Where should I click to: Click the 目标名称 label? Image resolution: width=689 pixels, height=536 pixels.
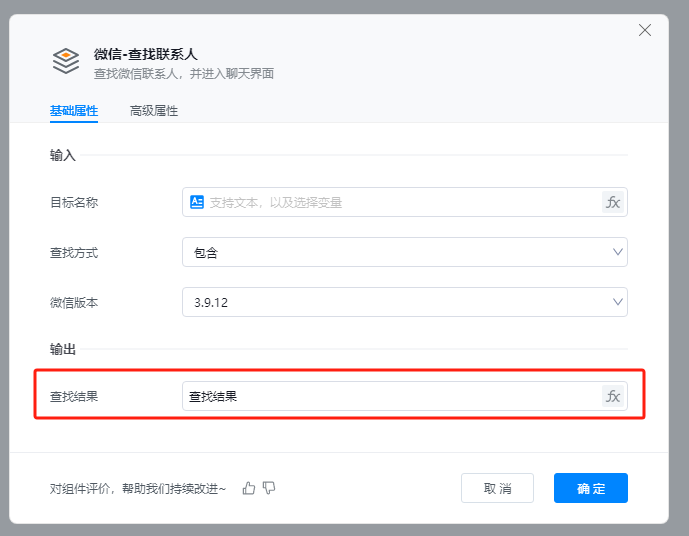(74, 203)
